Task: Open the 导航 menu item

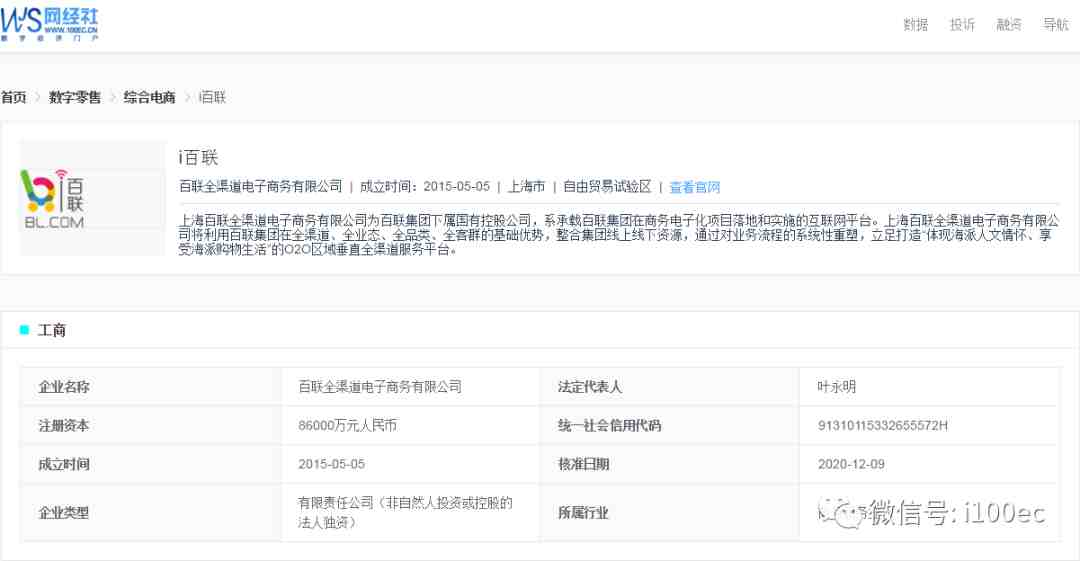Action: click(1055, 25)
